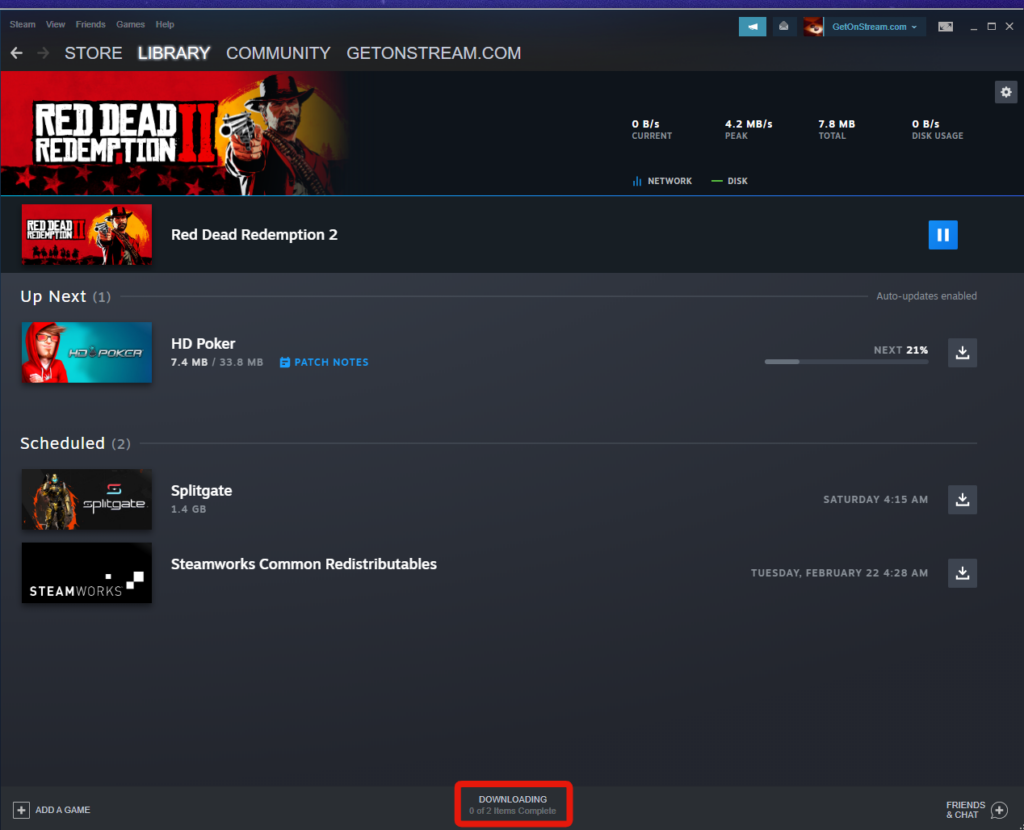Click the Red Dead Redemption 2 thumbnail
The image size is (1024, 830).
tap(87, 234)
